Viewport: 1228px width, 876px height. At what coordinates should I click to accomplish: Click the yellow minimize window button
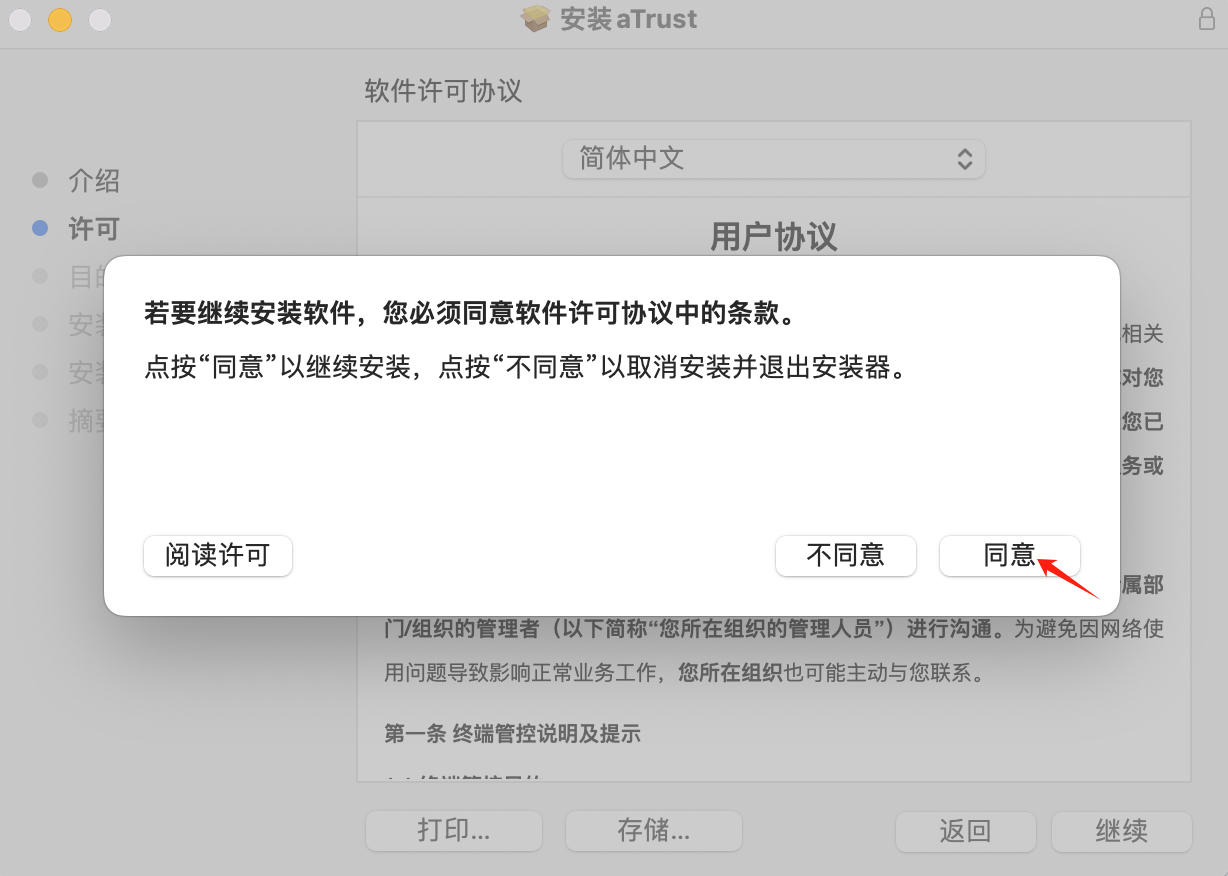60,19
